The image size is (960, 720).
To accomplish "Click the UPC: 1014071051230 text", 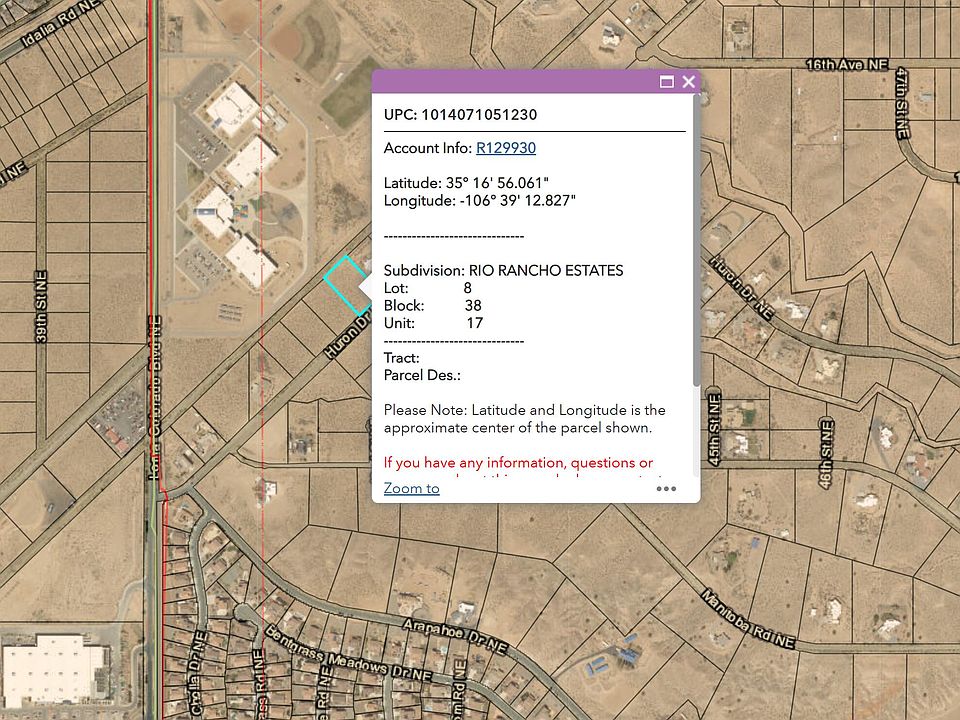I will [x=460, y=115].
